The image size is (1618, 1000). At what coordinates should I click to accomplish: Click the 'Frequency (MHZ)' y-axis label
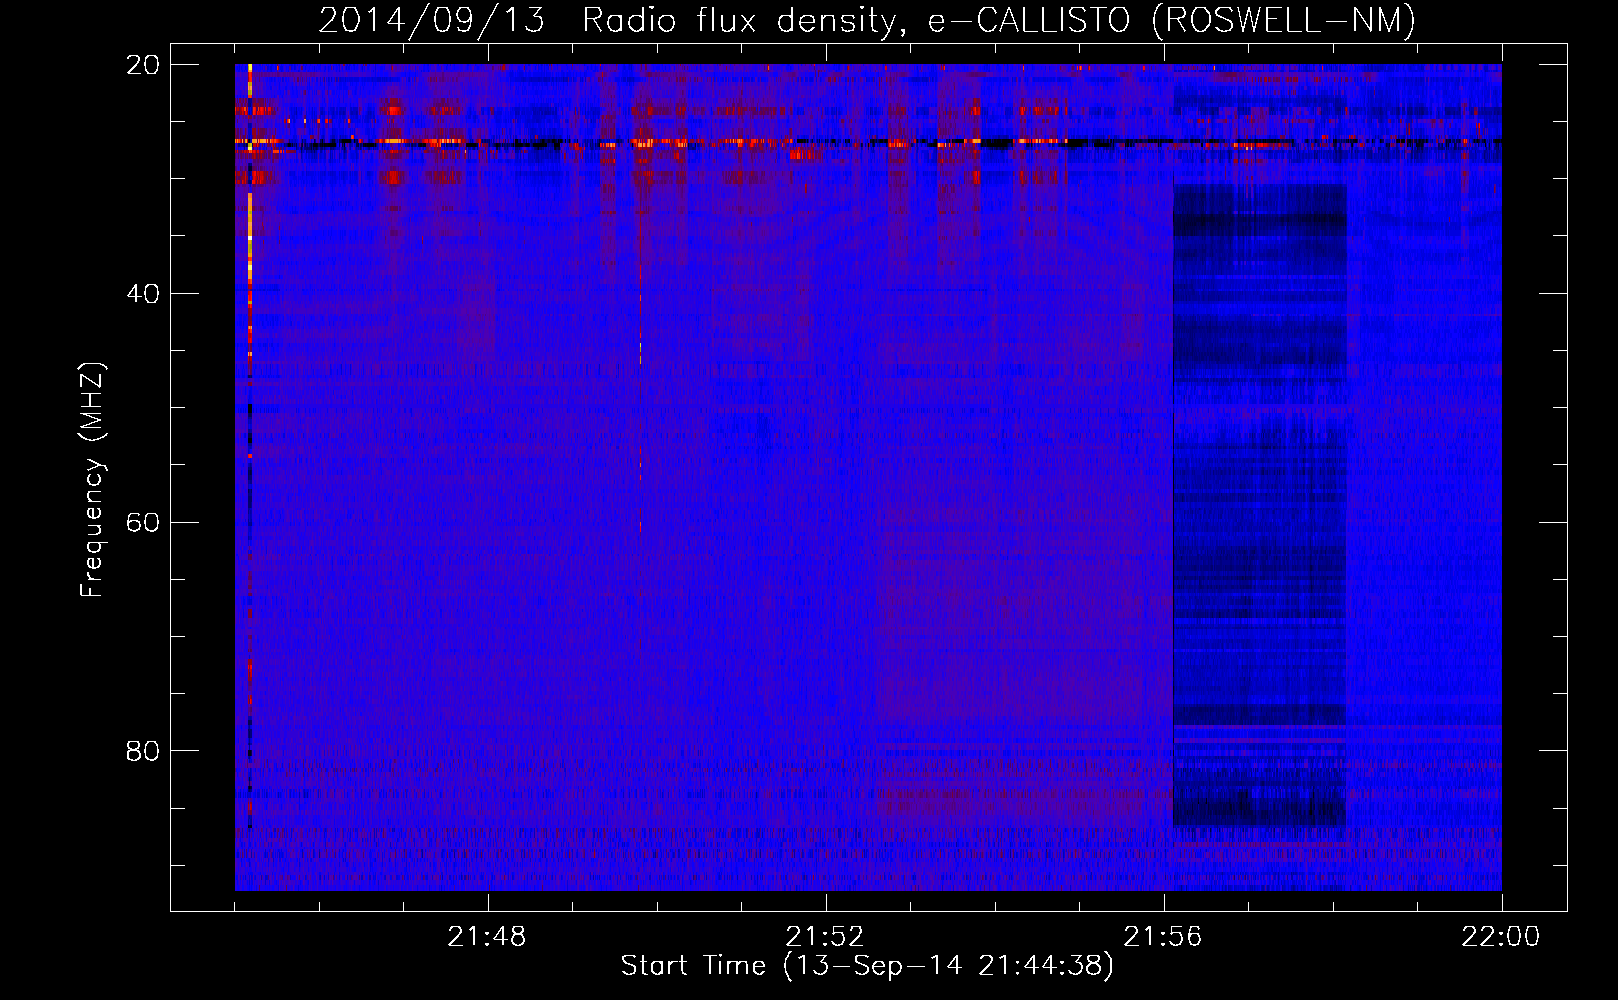pyautogui.click(x=92, y=480)
